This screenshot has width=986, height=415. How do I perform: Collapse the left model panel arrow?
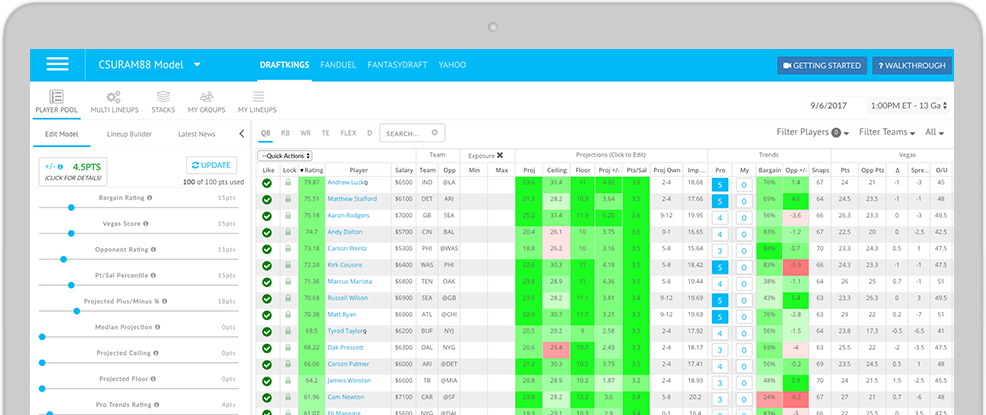tap(242, 133)
